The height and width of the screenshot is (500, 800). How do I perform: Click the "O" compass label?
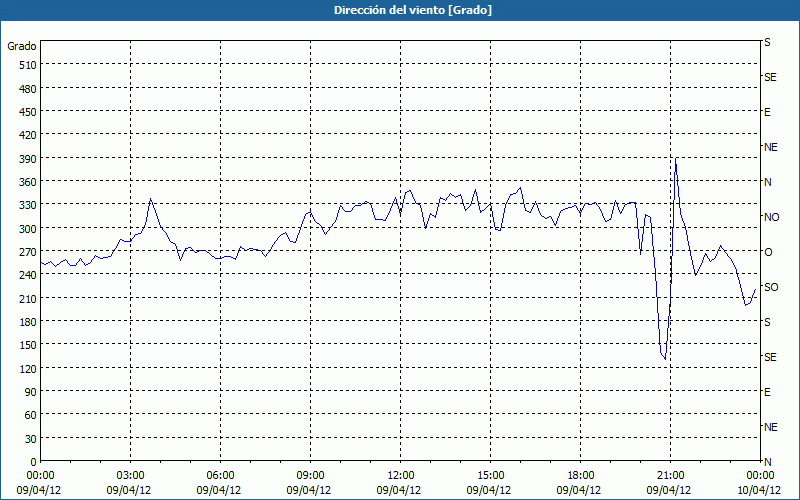coord(768,252)
